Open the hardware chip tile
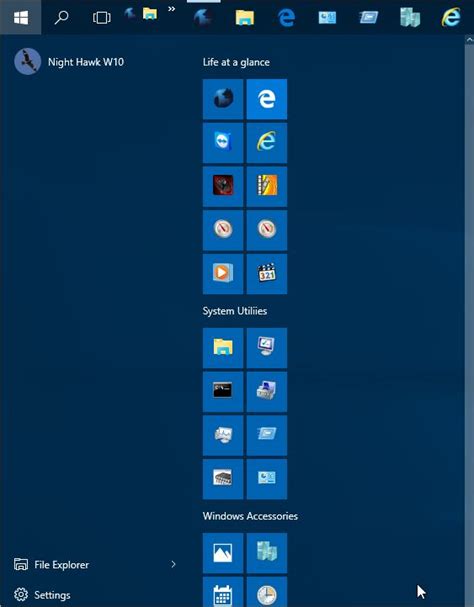Image resolution: width=474 pixels, height=607 pixels. (x=223, y=479)
